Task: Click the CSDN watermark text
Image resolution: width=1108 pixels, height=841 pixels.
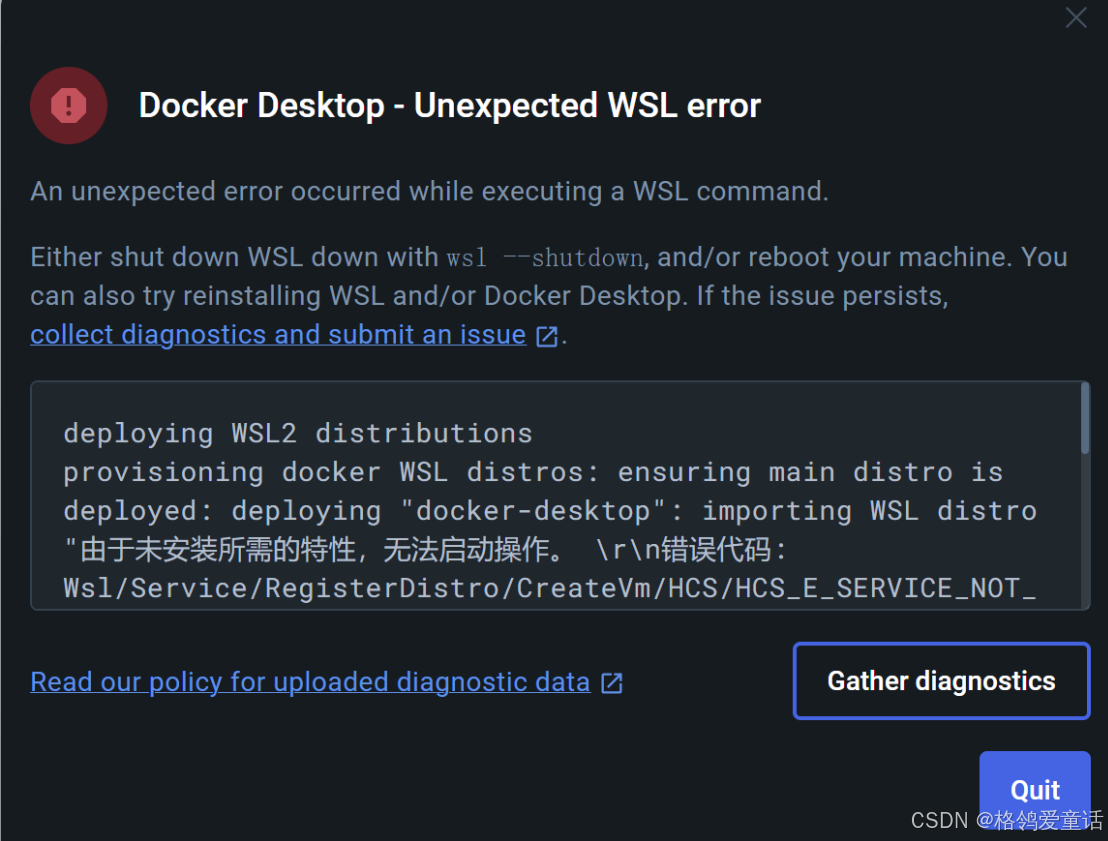Action: coord(1006,820)
